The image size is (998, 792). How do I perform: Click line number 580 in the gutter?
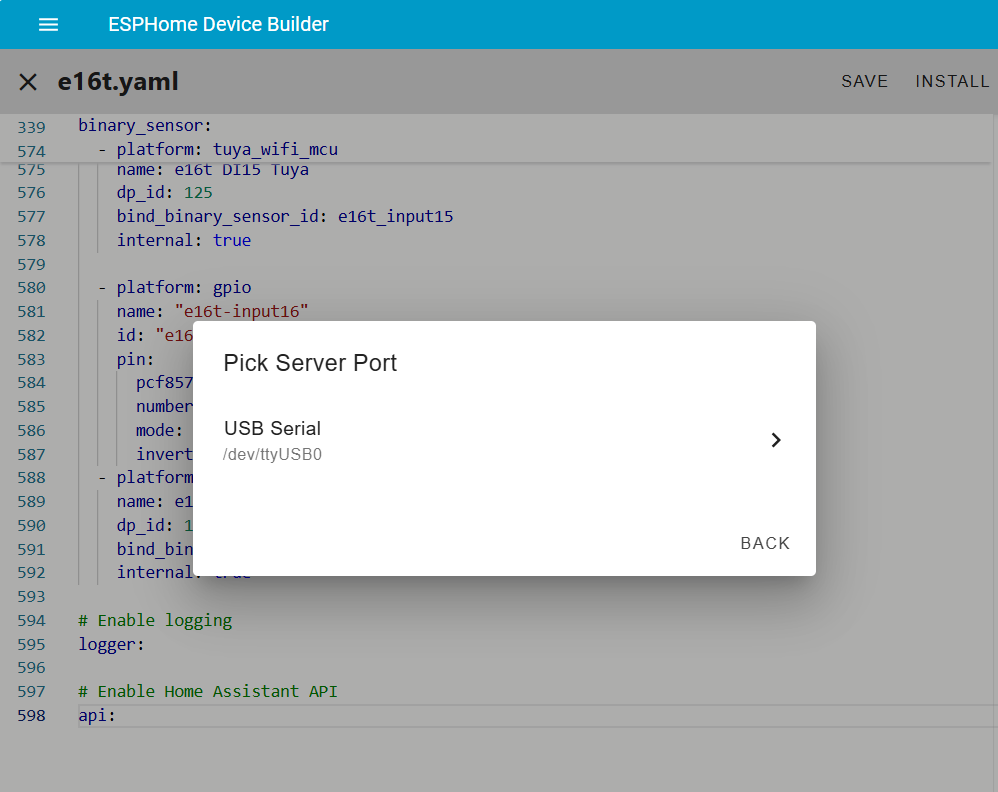32,288
